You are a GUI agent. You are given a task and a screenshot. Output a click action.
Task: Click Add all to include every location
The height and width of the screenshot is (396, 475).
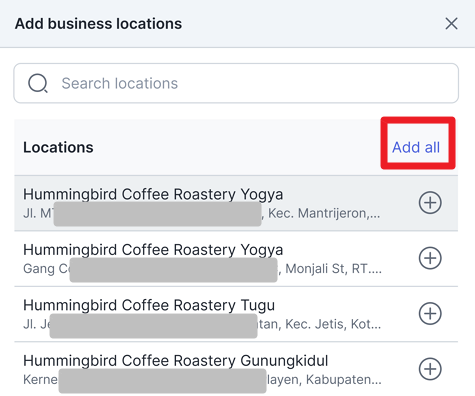tap(416, 147)
